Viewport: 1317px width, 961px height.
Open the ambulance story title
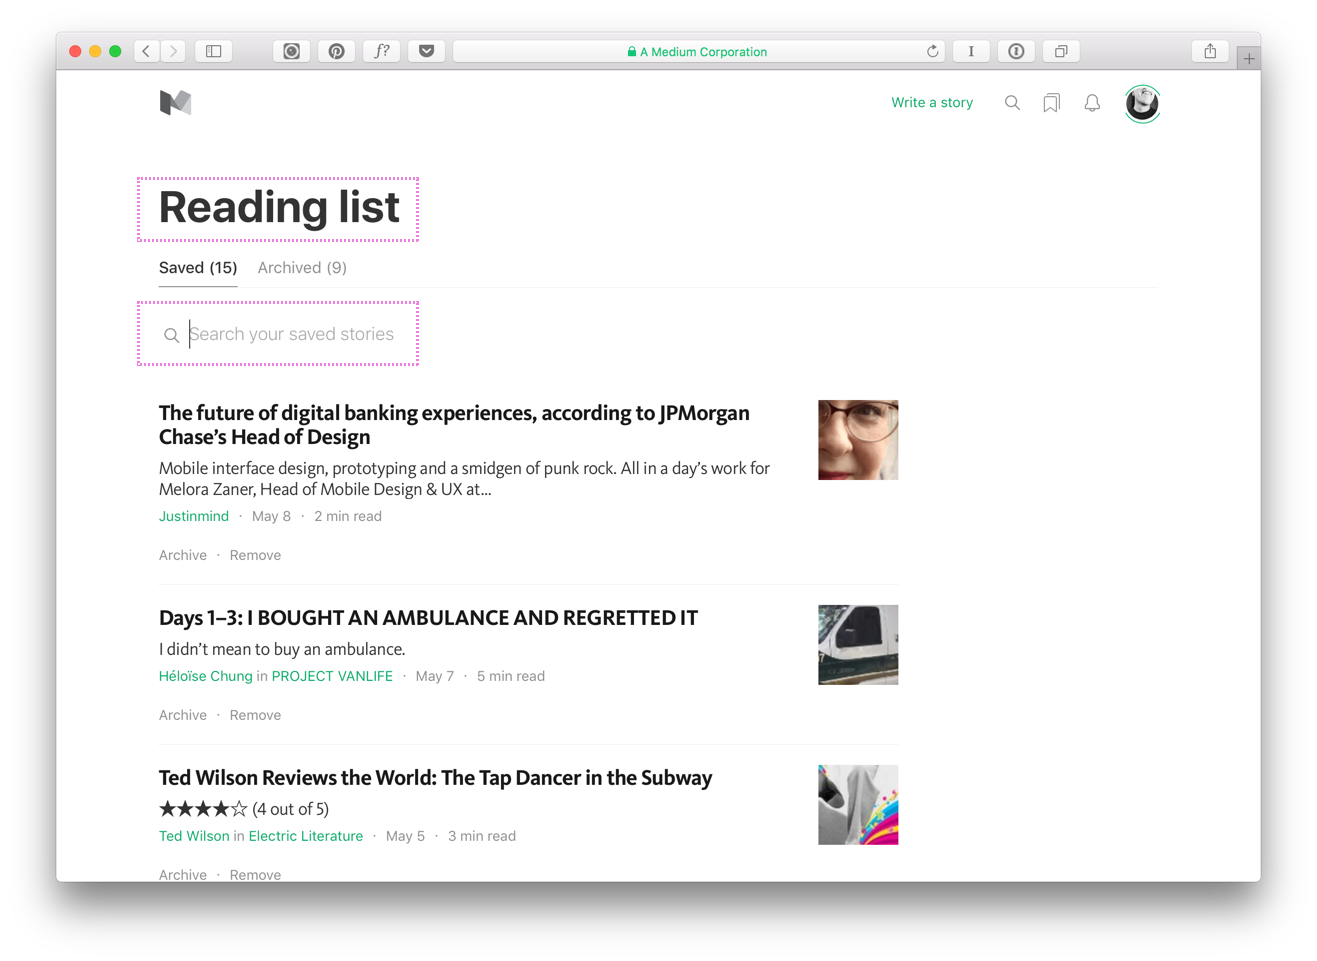click(x=428, y=617)
